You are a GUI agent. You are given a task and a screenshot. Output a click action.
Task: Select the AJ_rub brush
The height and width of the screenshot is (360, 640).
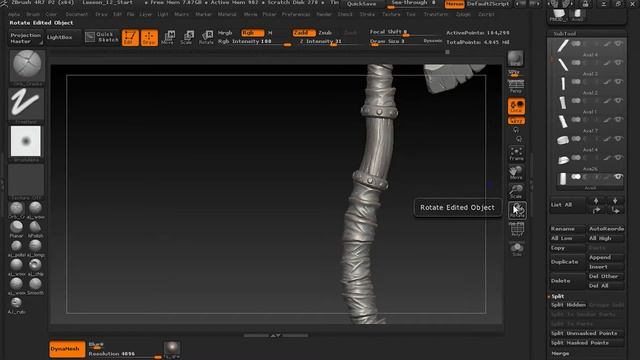pyautogui.click(x=16, y=305)
